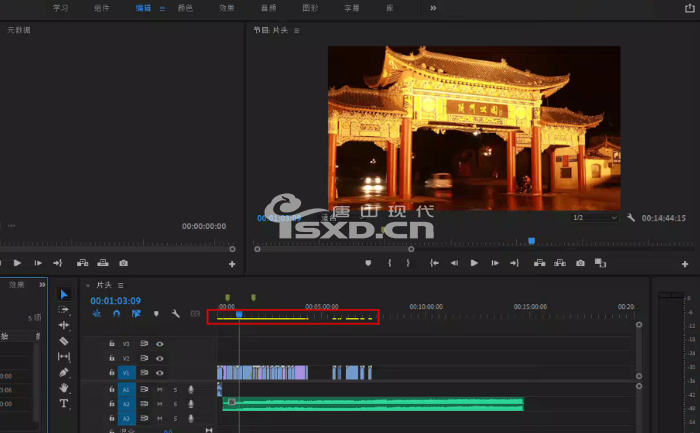Play the Source Monitor clip

pyautogui.click(x=17, y=263)
